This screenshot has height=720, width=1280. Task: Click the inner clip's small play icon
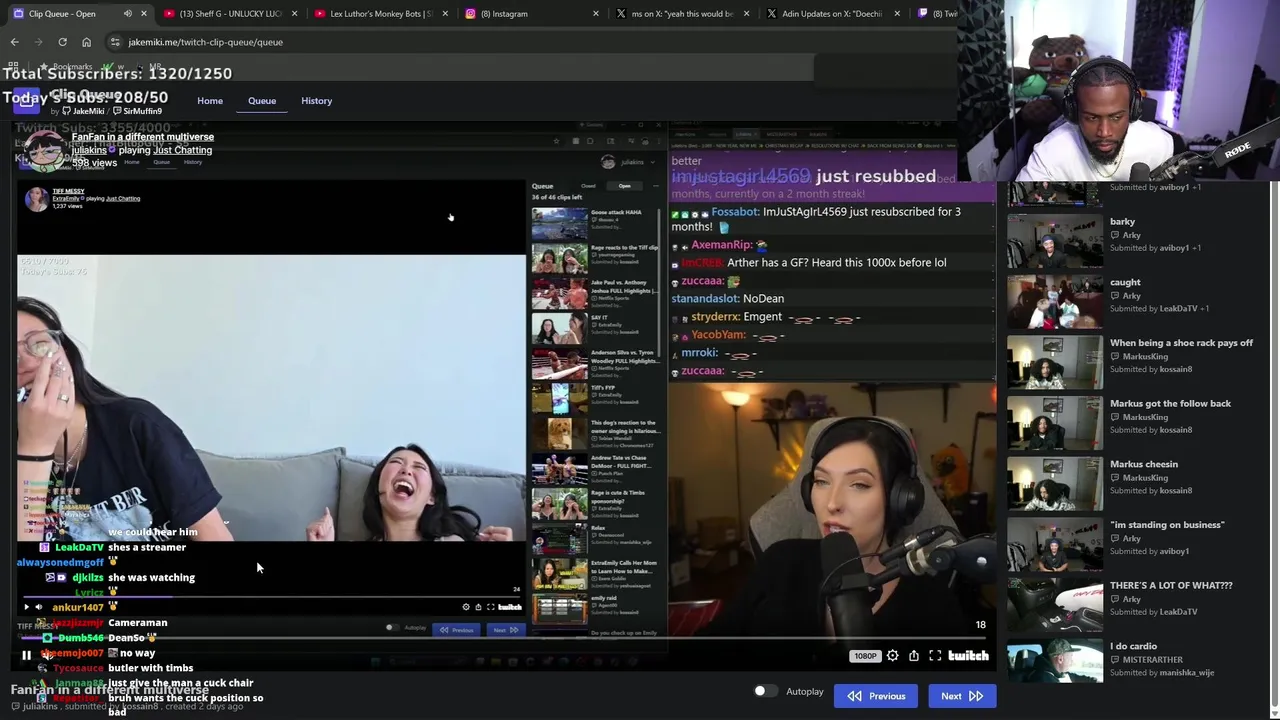27,607
